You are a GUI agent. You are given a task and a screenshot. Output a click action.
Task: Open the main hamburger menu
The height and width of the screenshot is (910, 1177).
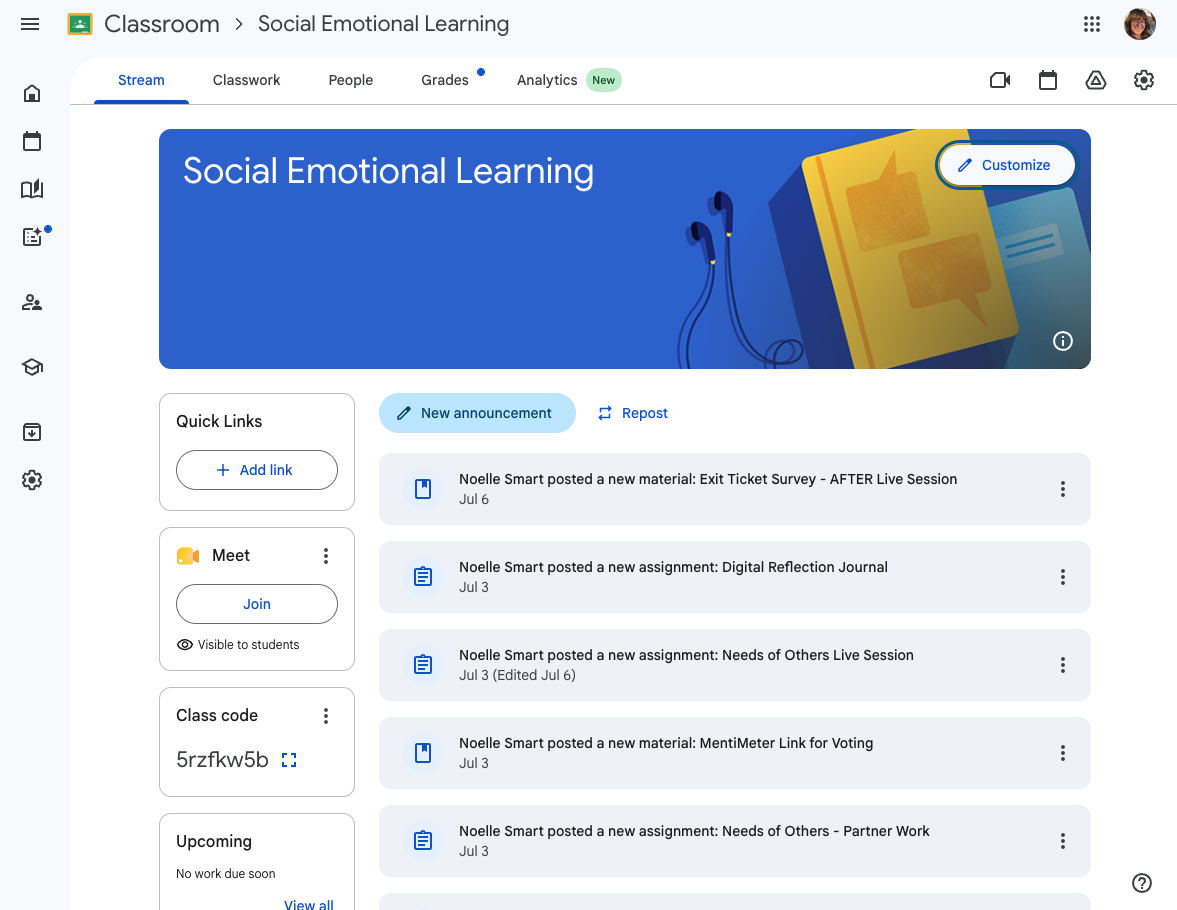(30, 24)
